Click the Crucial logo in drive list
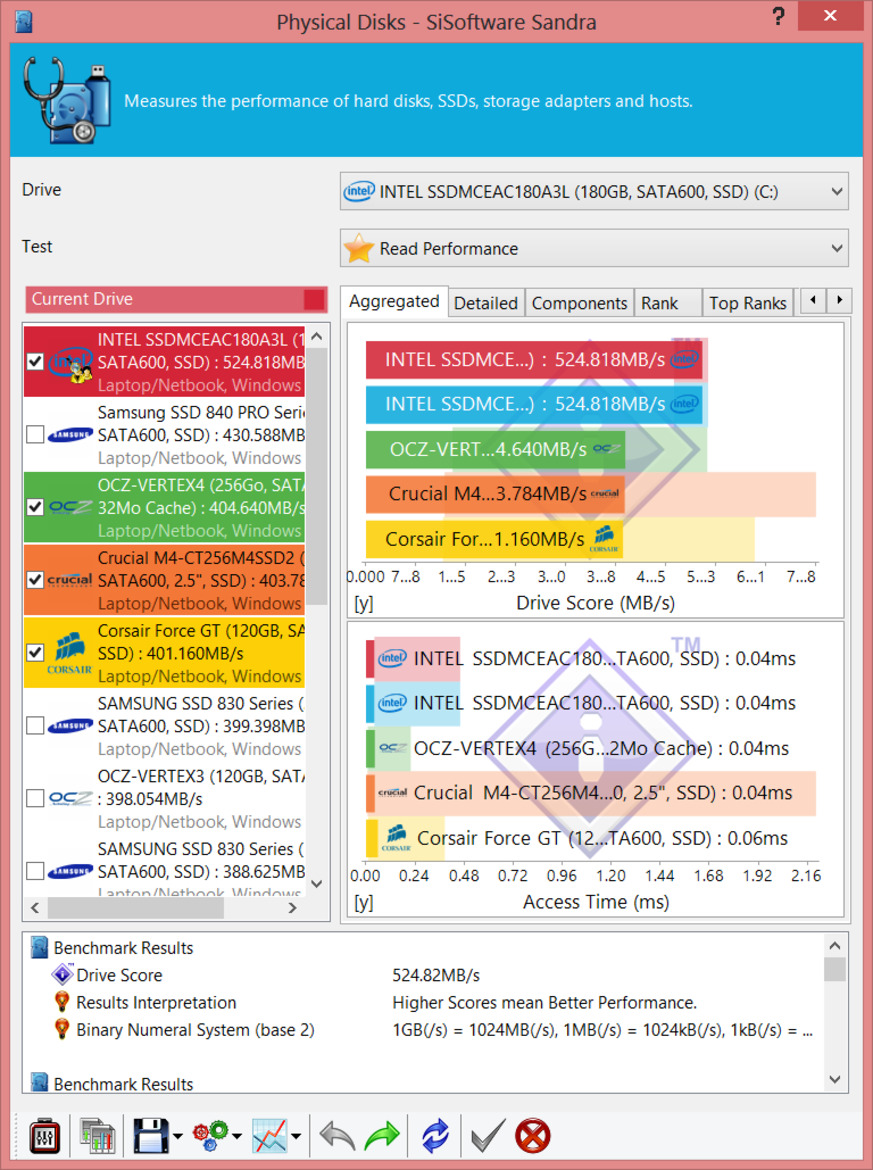Image resolution: width=873 pixels, height=1170 pixels. pos(70,580)
